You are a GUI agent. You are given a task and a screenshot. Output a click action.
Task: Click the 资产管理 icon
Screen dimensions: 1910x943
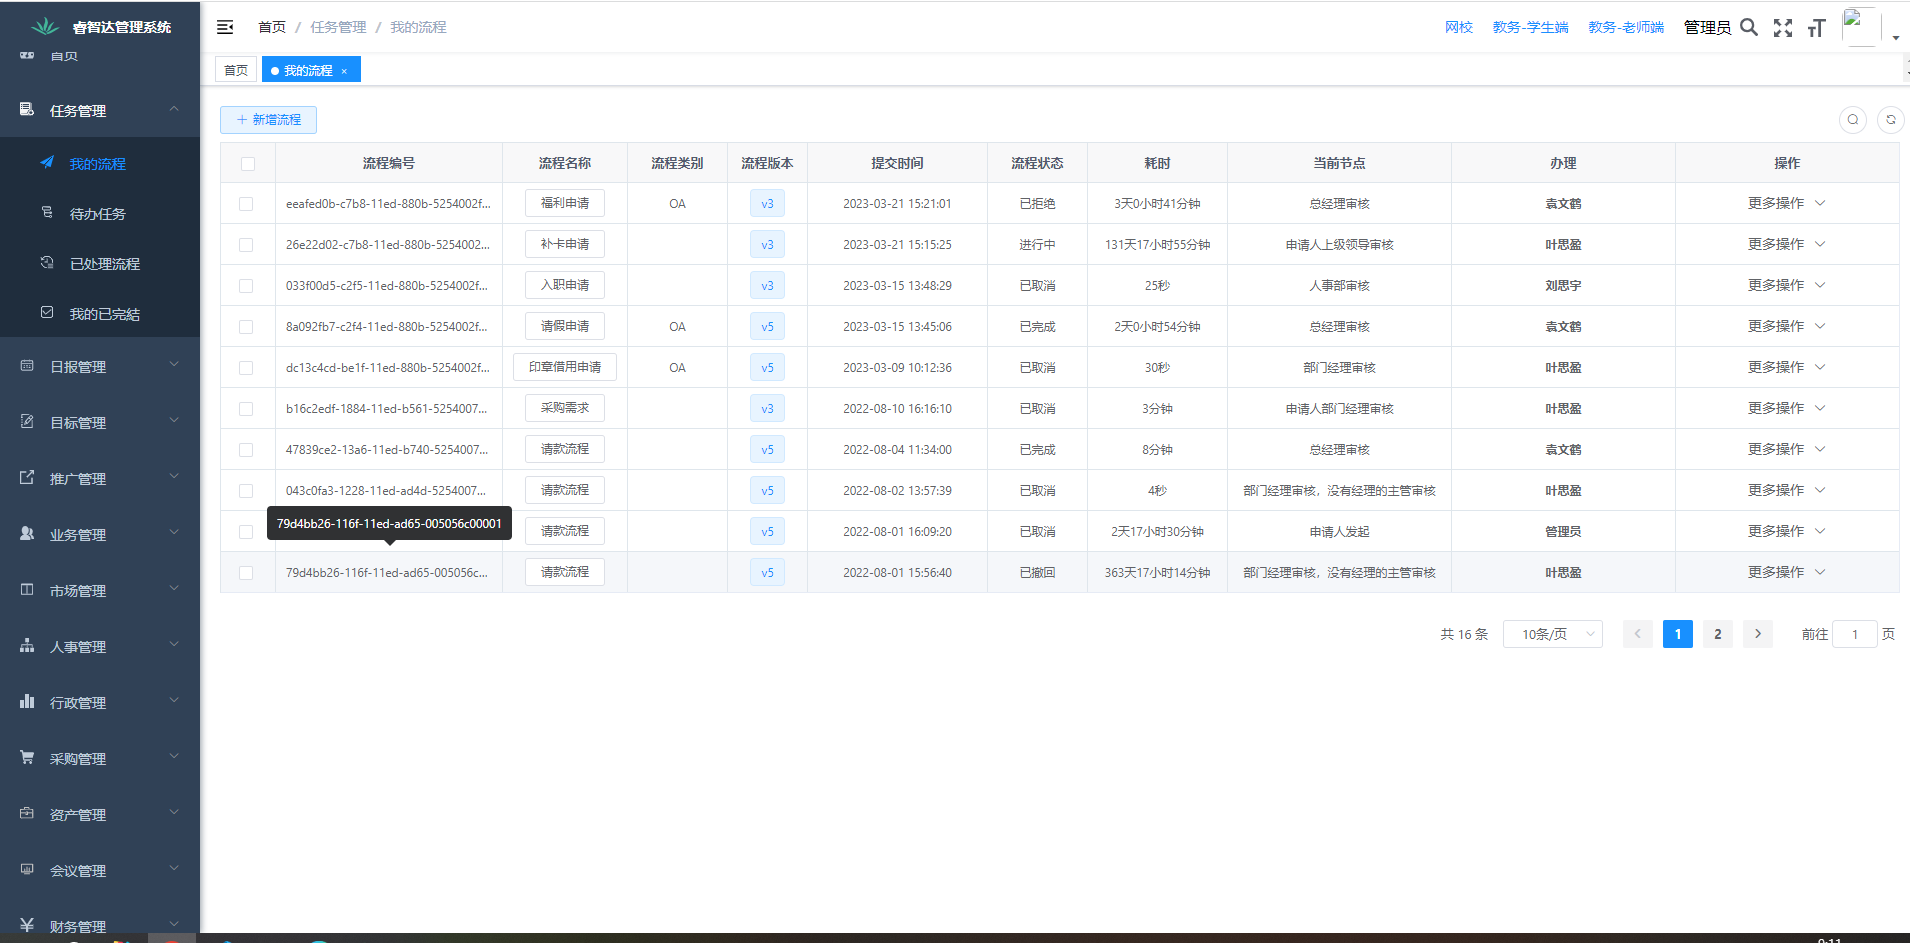click(x=27, y=813)
